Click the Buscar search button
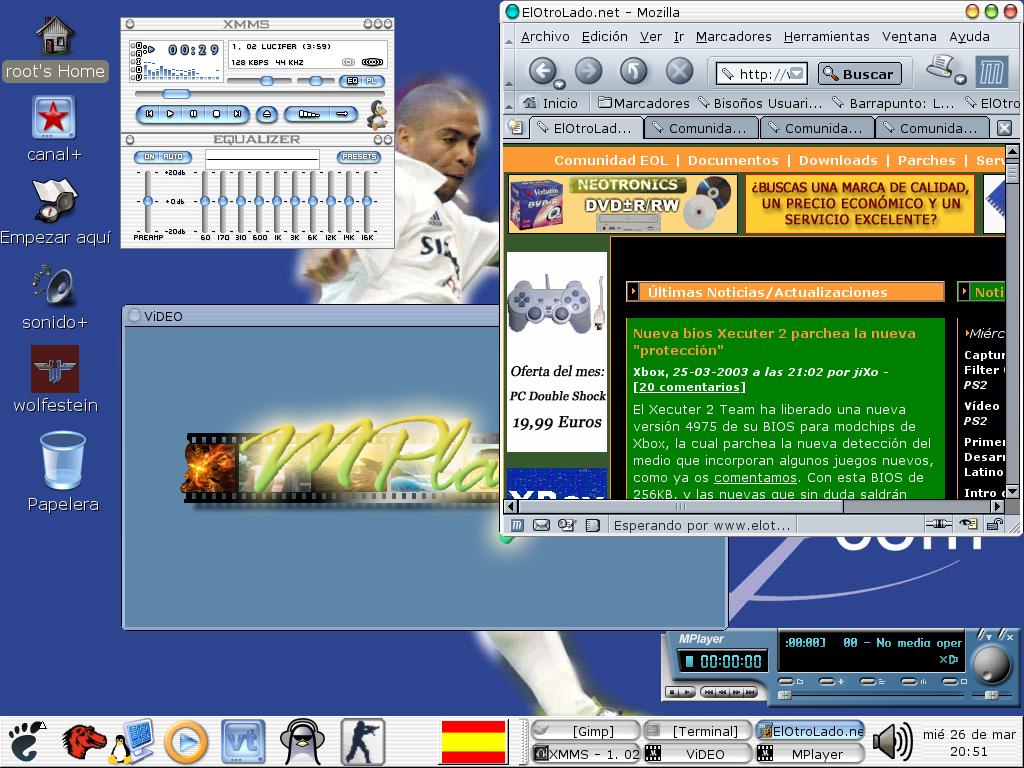The image size is (1024, 768). tap(859, 74)
